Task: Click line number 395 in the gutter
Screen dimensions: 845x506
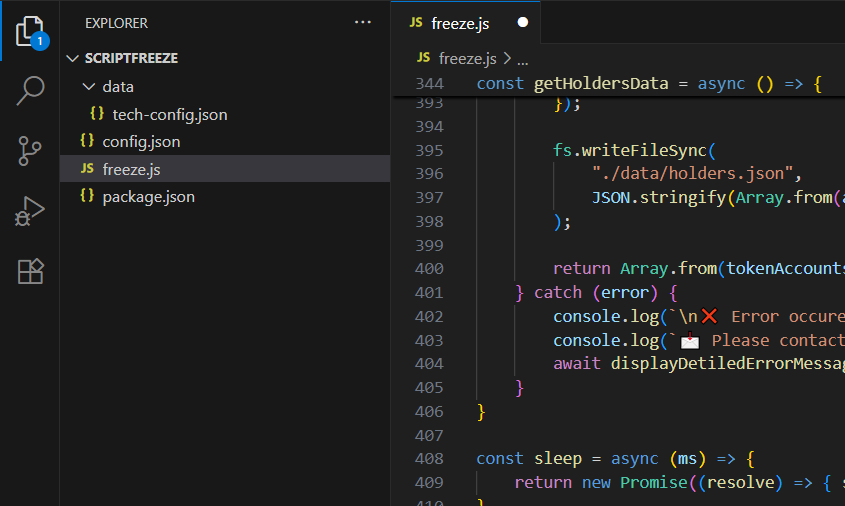Action: [x=430, y=150]
